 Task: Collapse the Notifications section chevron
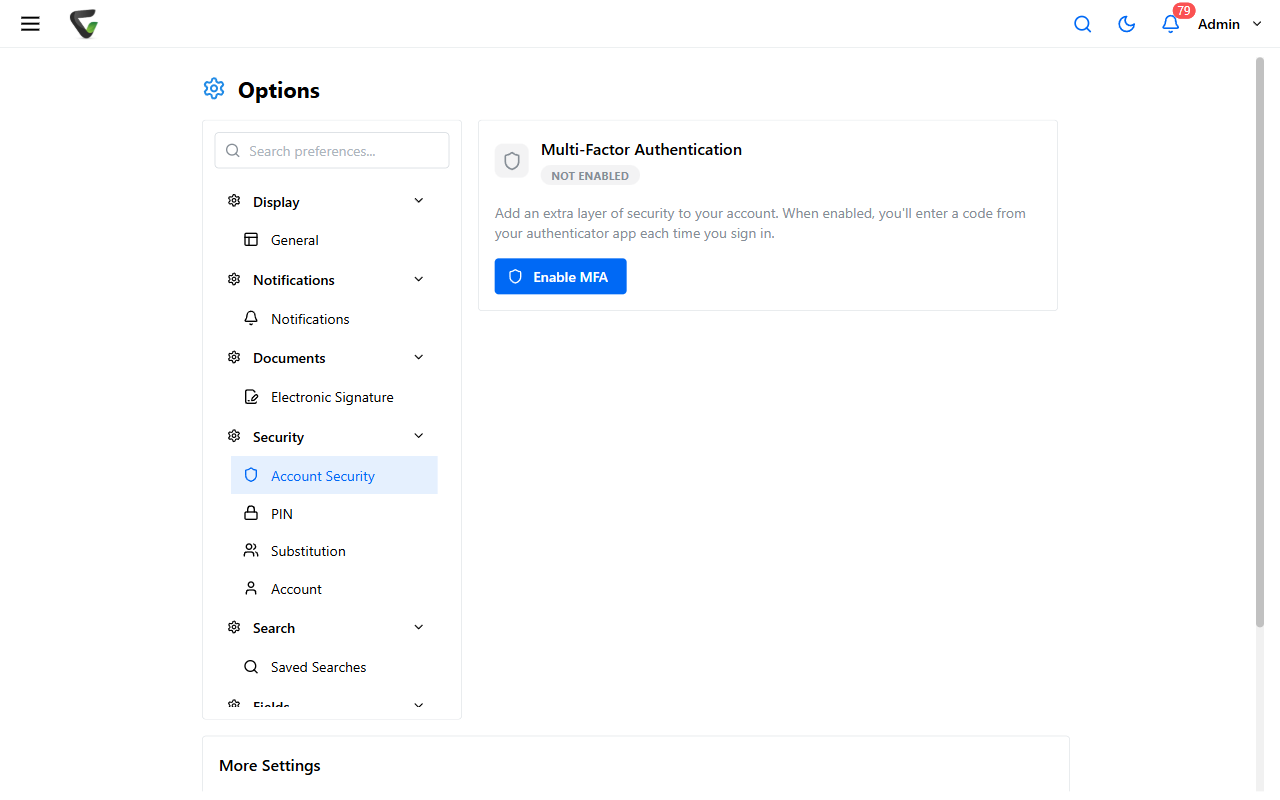(419, 279)
